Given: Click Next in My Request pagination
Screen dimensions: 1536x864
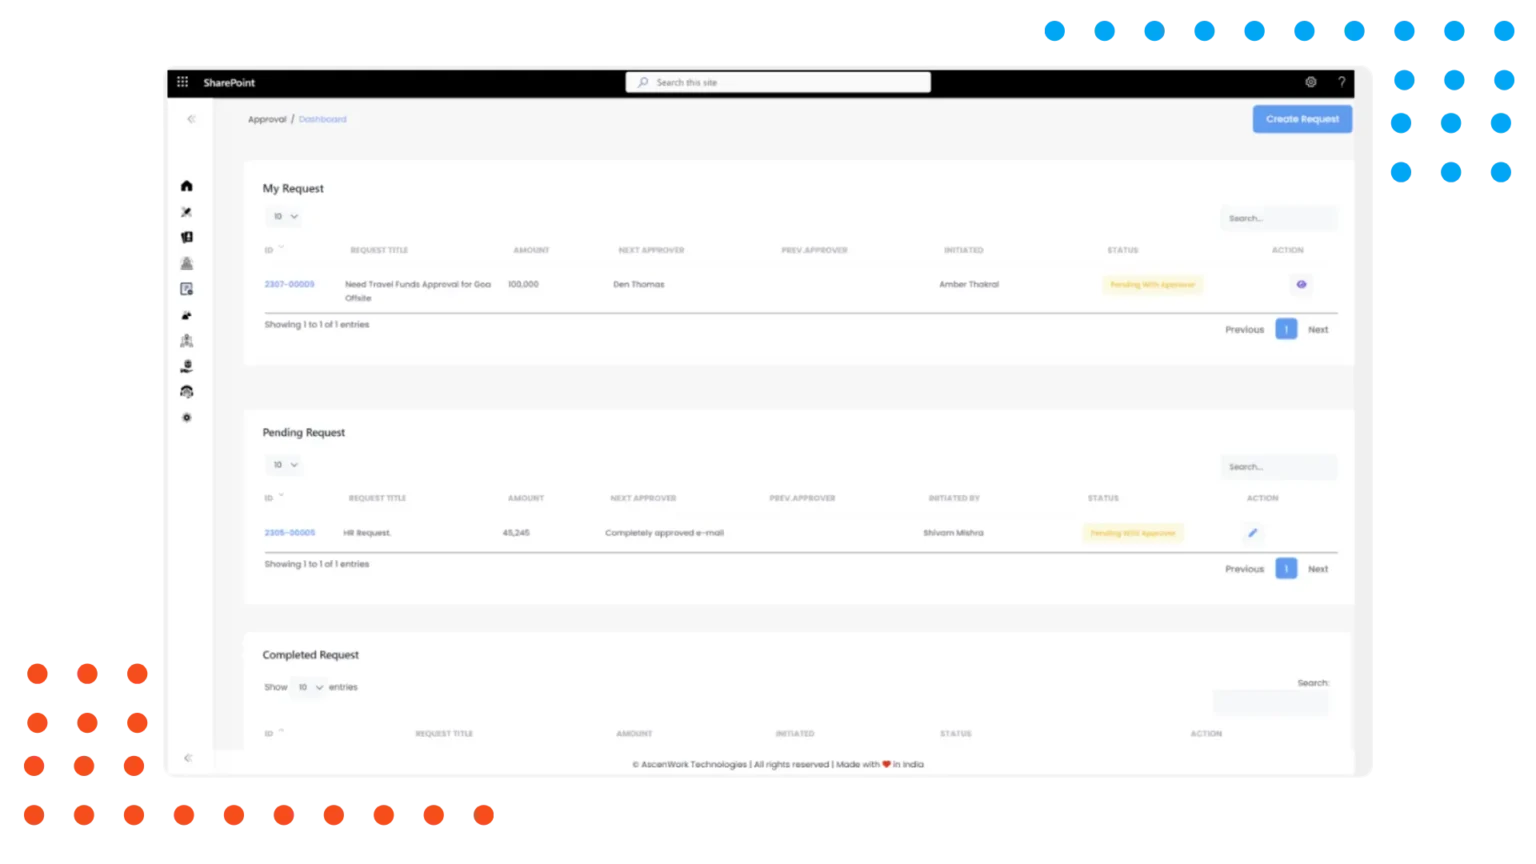Looking at the screenshot, I should click(1318, 329).
